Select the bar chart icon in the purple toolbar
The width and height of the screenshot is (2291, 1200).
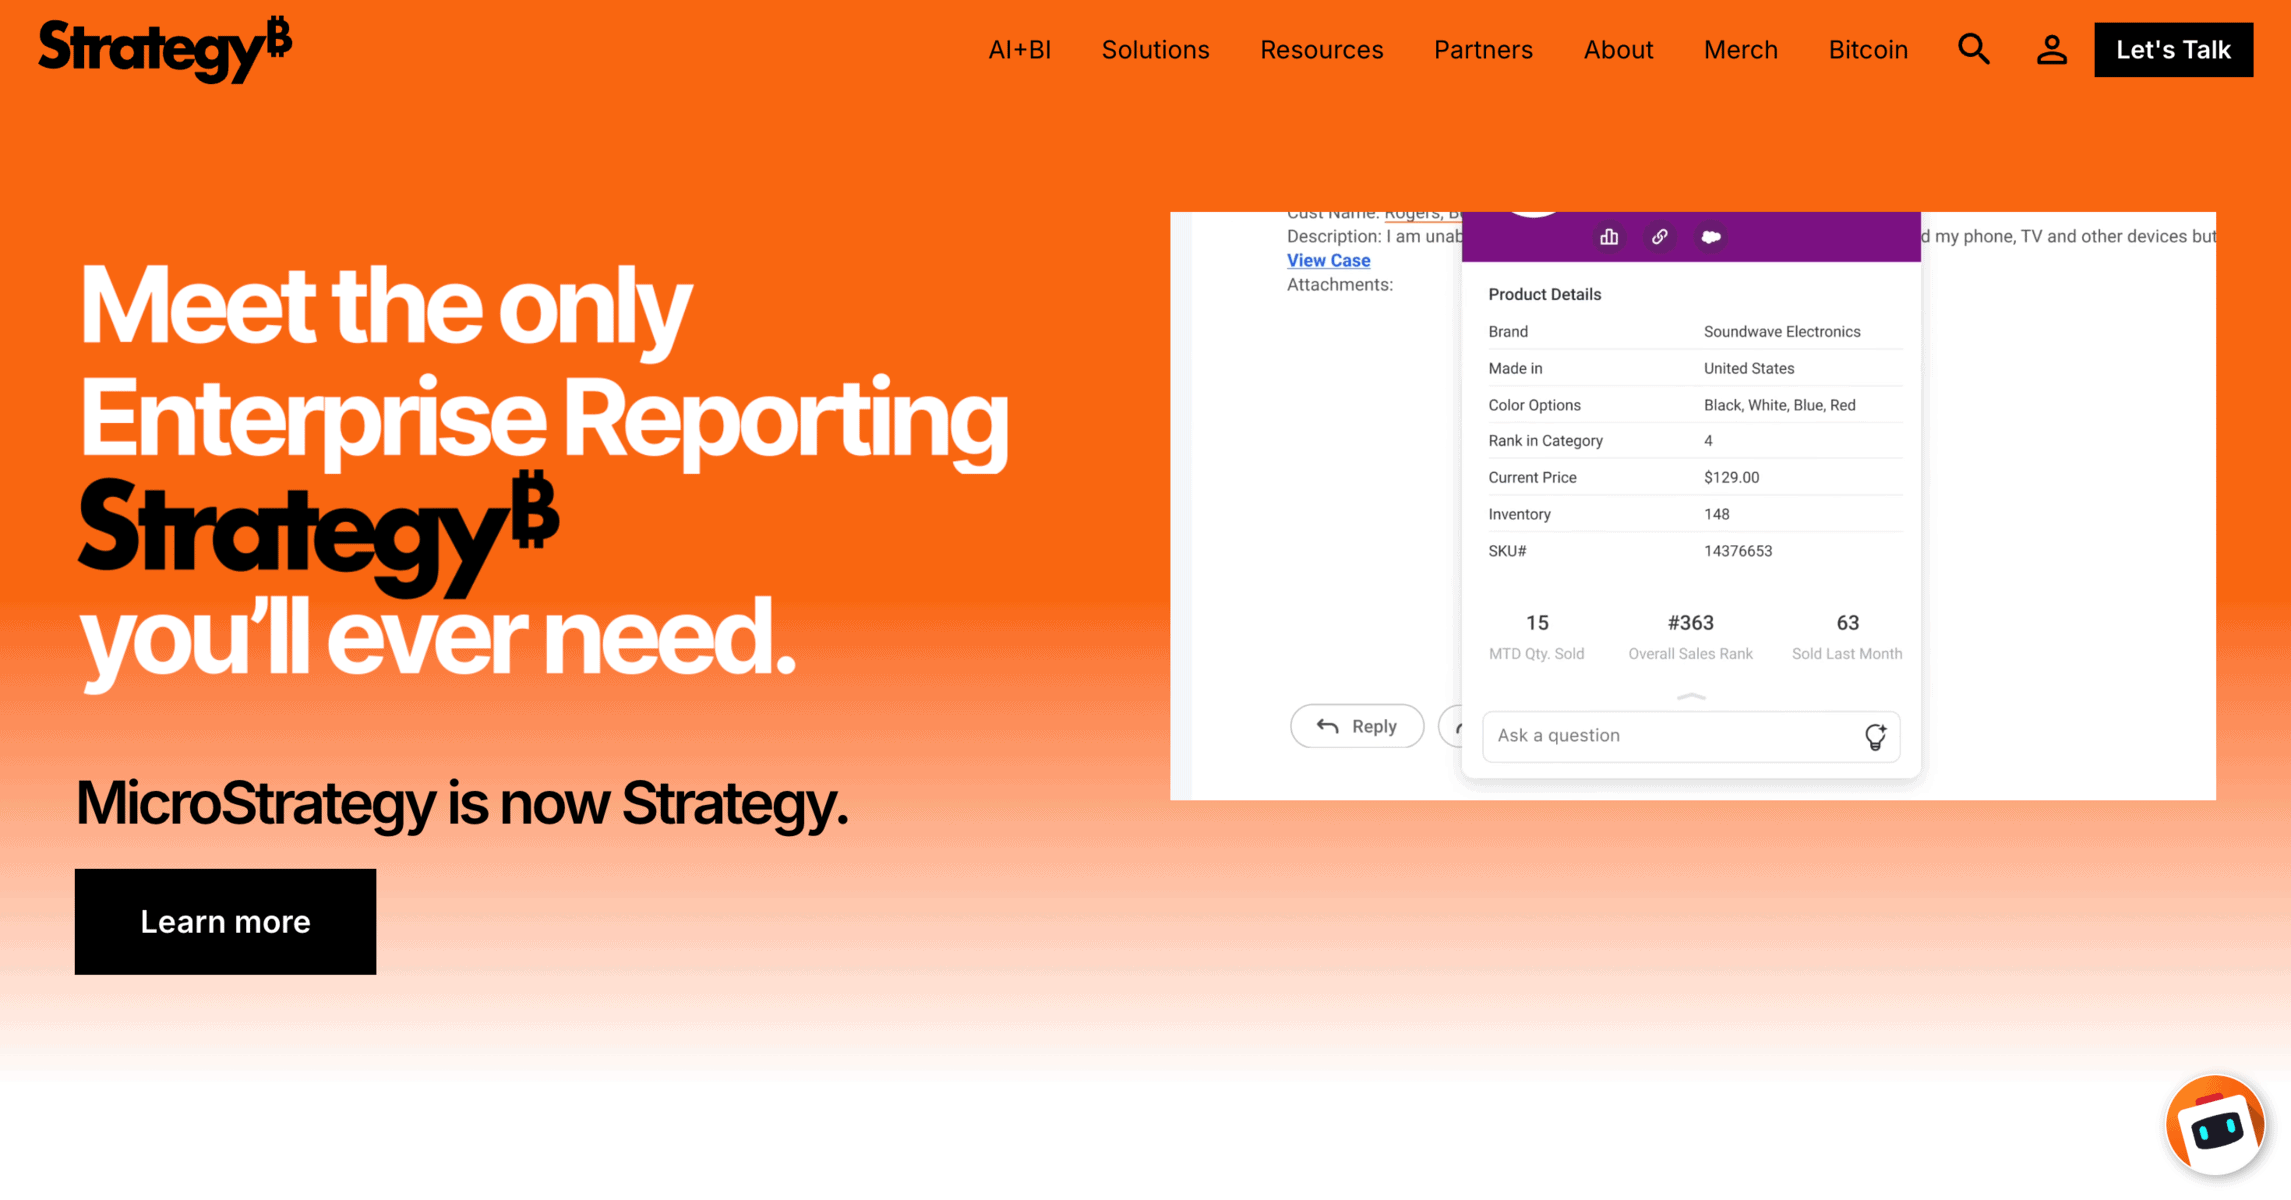pos(1609,237)
